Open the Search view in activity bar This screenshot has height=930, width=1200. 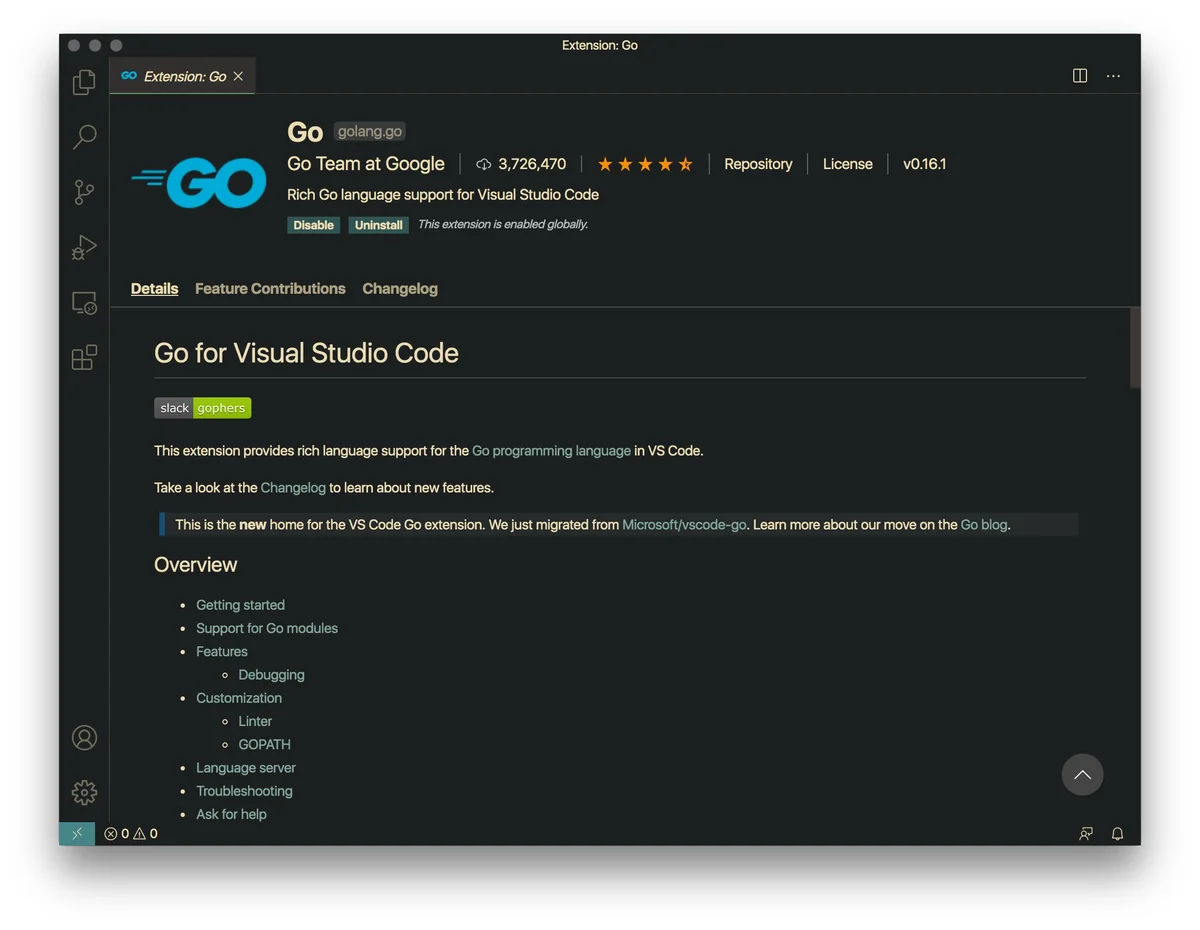click(x=84, y=137)
